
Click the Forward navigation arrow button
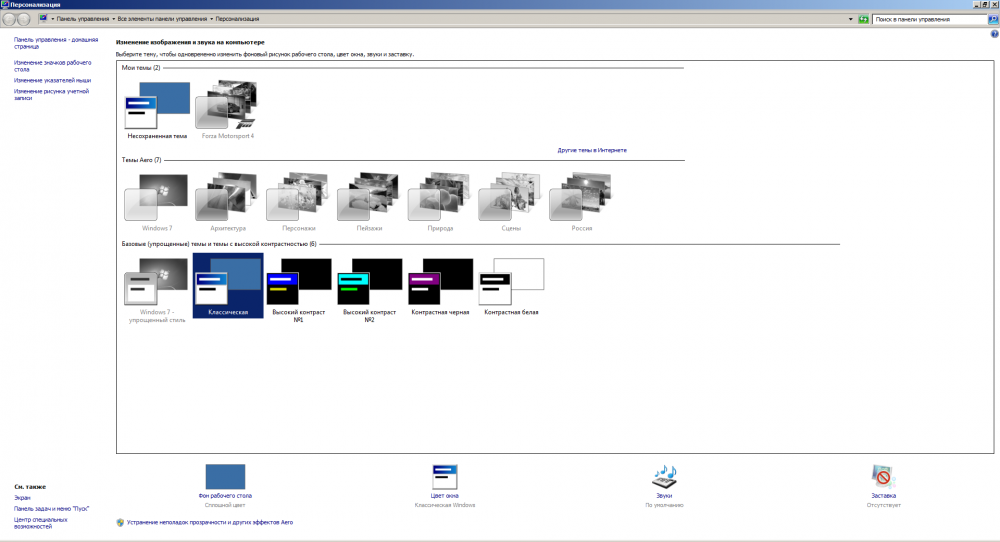pyautogui.click(x=25, y=19)
